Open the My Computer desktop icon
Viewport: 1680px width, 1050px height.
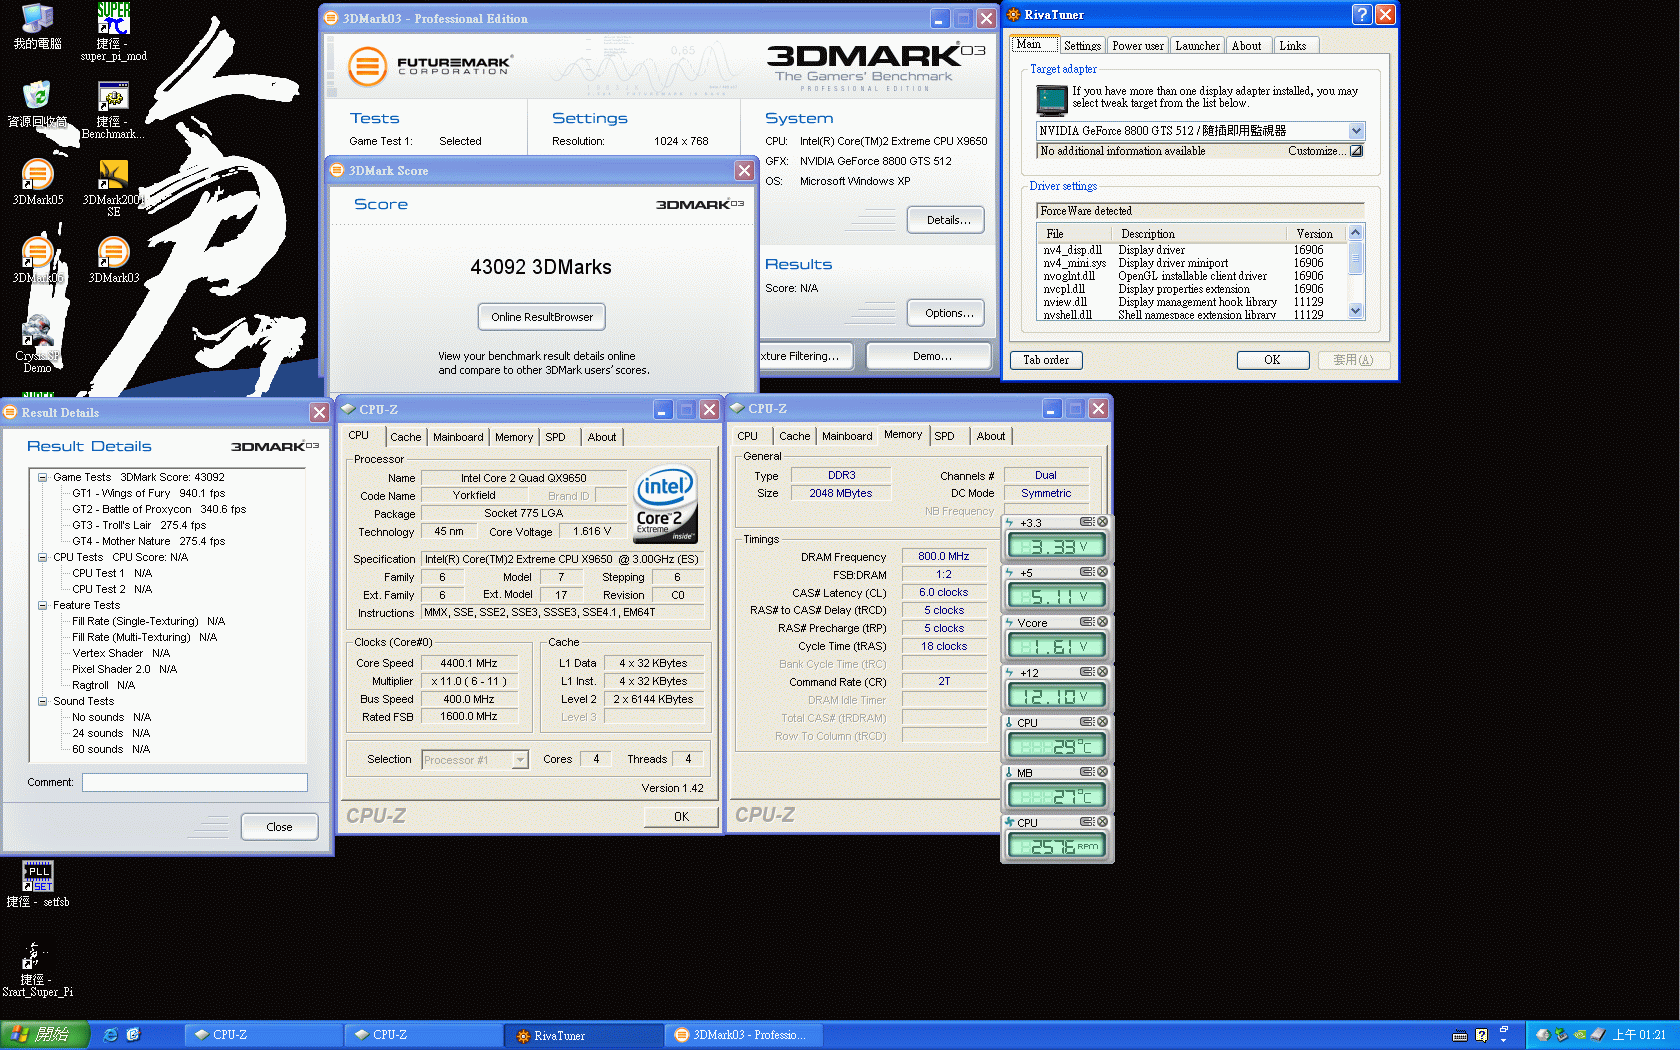[x=37, y=26]
